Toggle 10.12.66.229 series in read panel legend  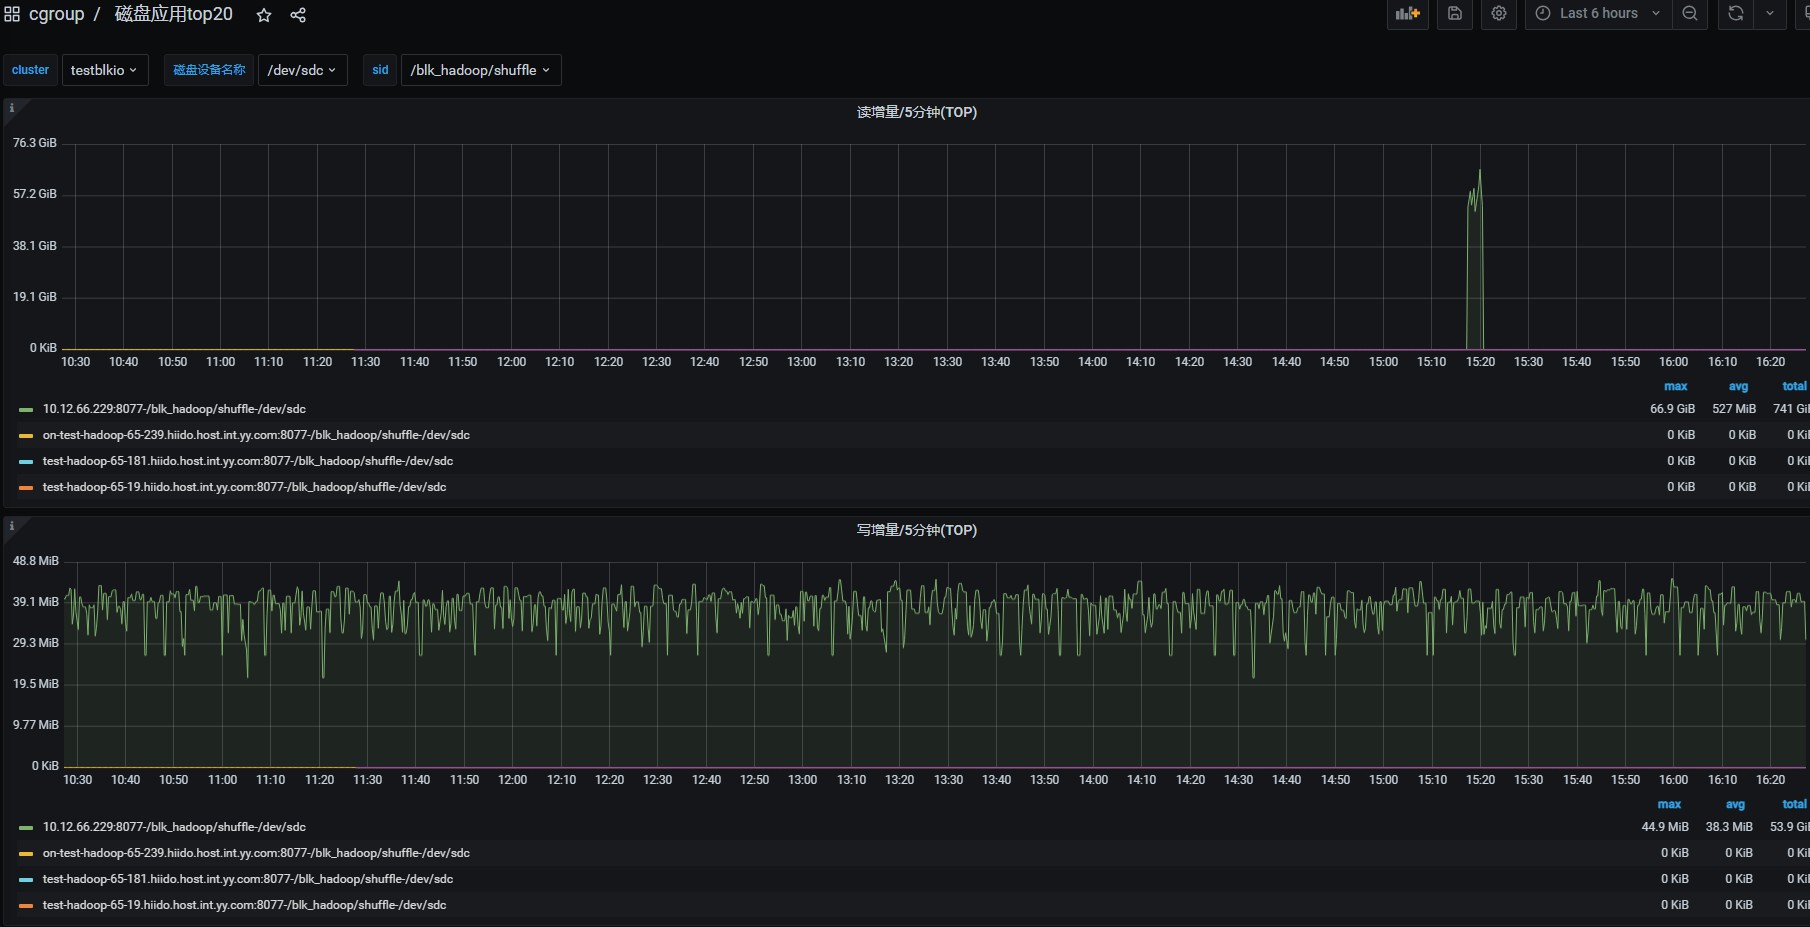click(x=174, y=409)
